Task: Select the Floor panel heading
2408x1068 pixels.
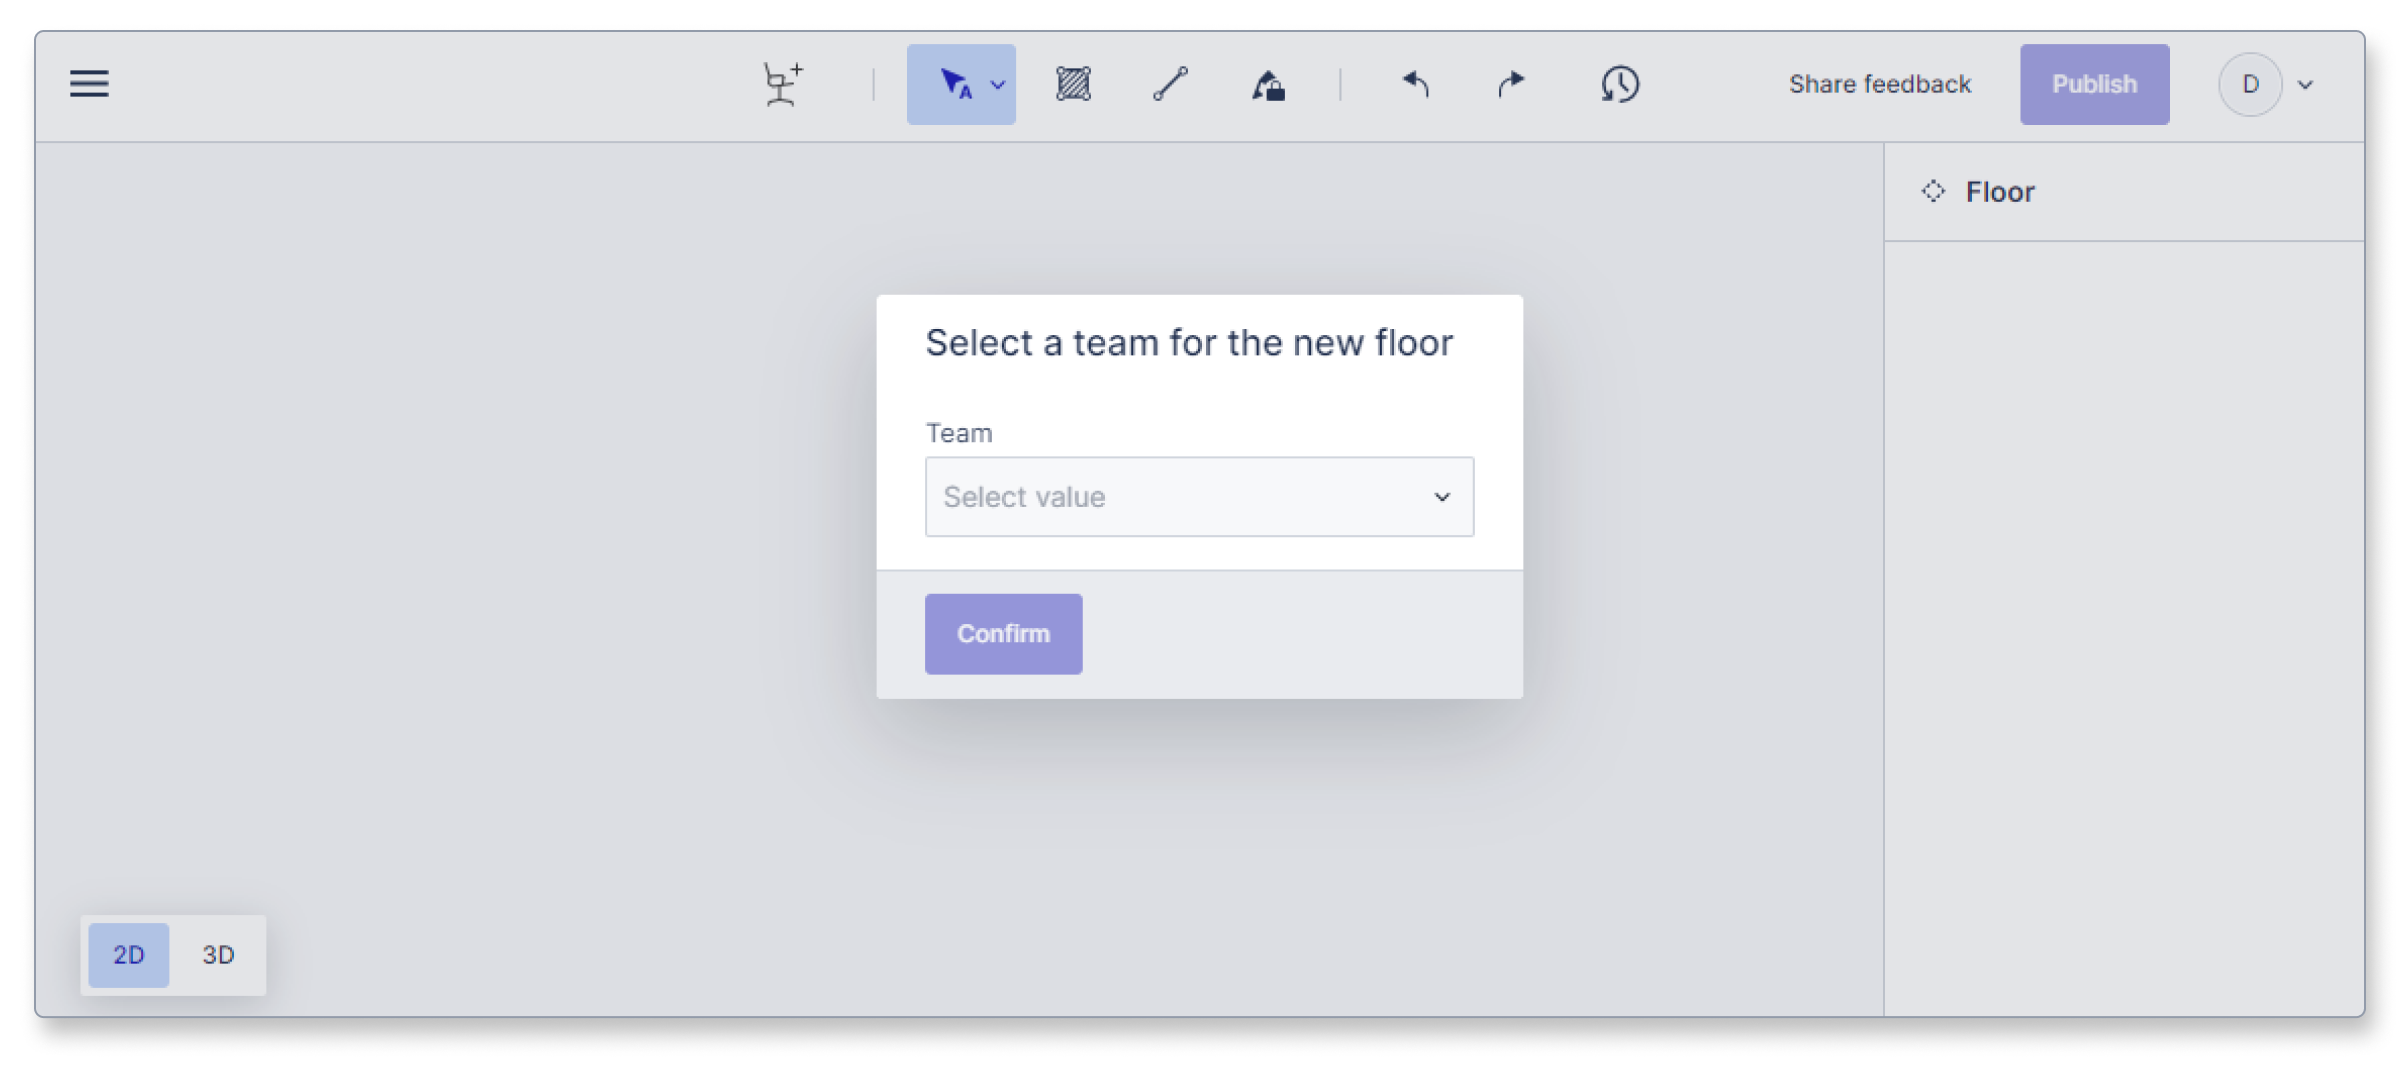Action: click(2000, 191)
